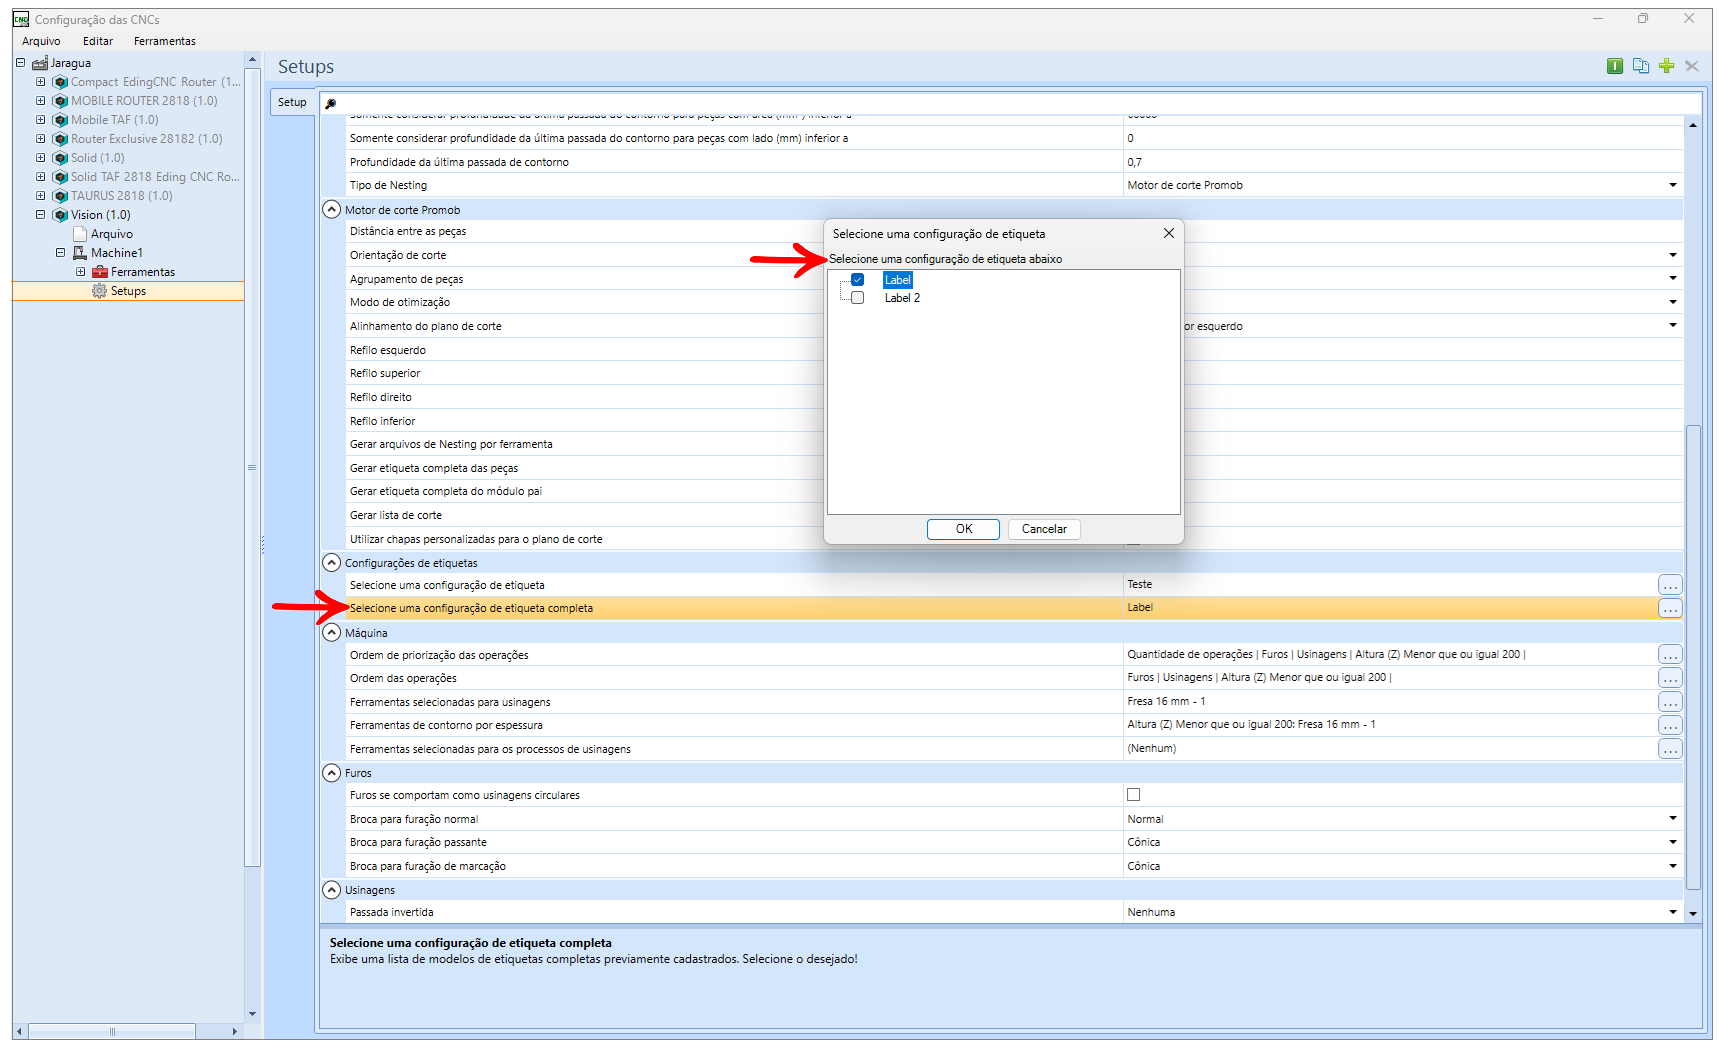Collapse the Motor de corte Promob section
This screenshot has width=1730, height=1054.
(332, 210)
